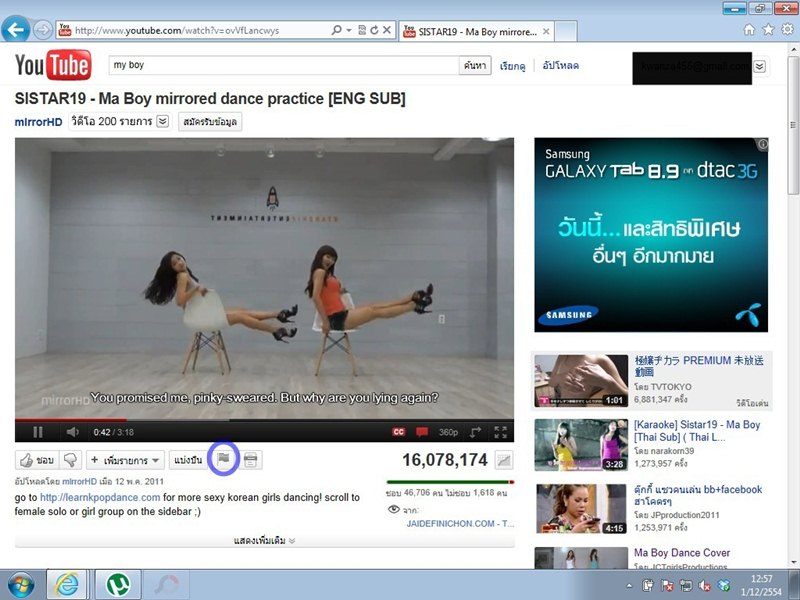Open Karaoke Sistar19 Ma Boy thumbnail
The image size is (800, 600).
[581, 445]
